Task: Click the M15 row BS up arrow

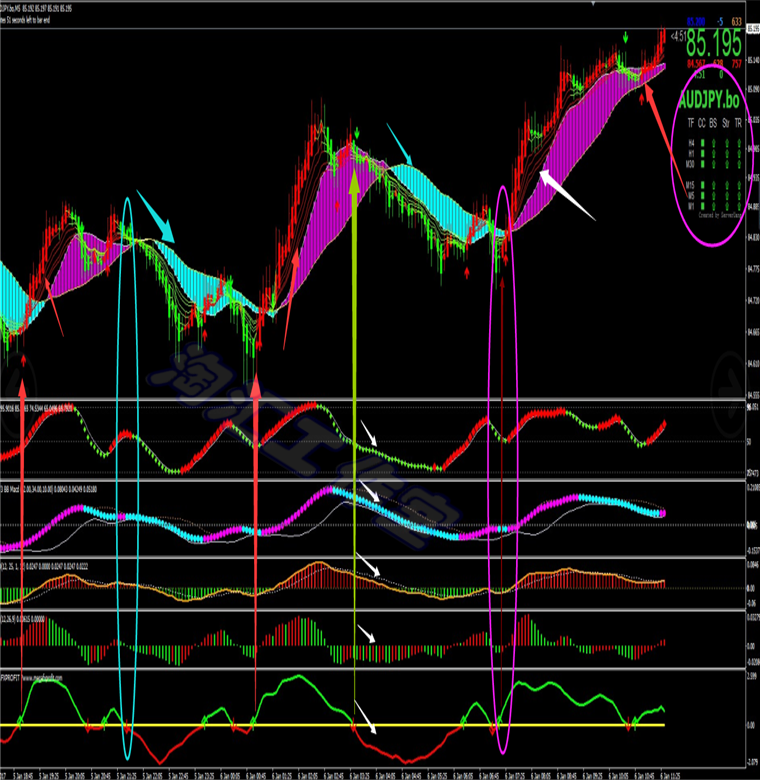Action: pos(714,185)
